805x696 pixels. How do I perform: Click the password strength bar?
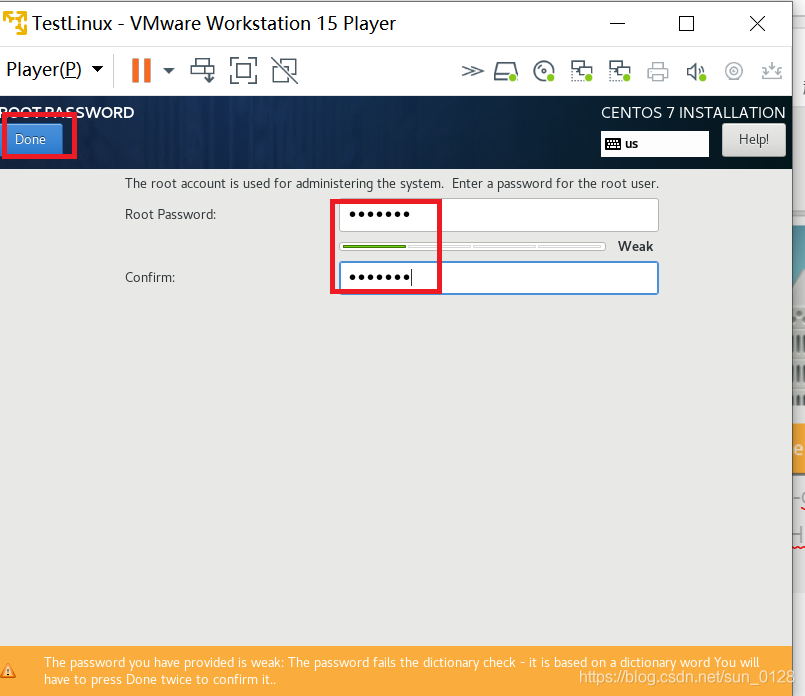472,247
